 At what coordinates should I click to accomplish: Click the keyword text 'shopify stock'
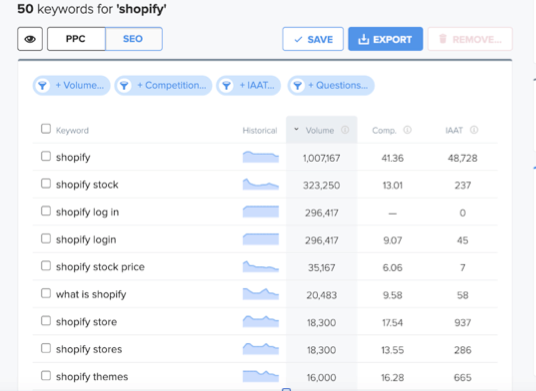(87, 185)
